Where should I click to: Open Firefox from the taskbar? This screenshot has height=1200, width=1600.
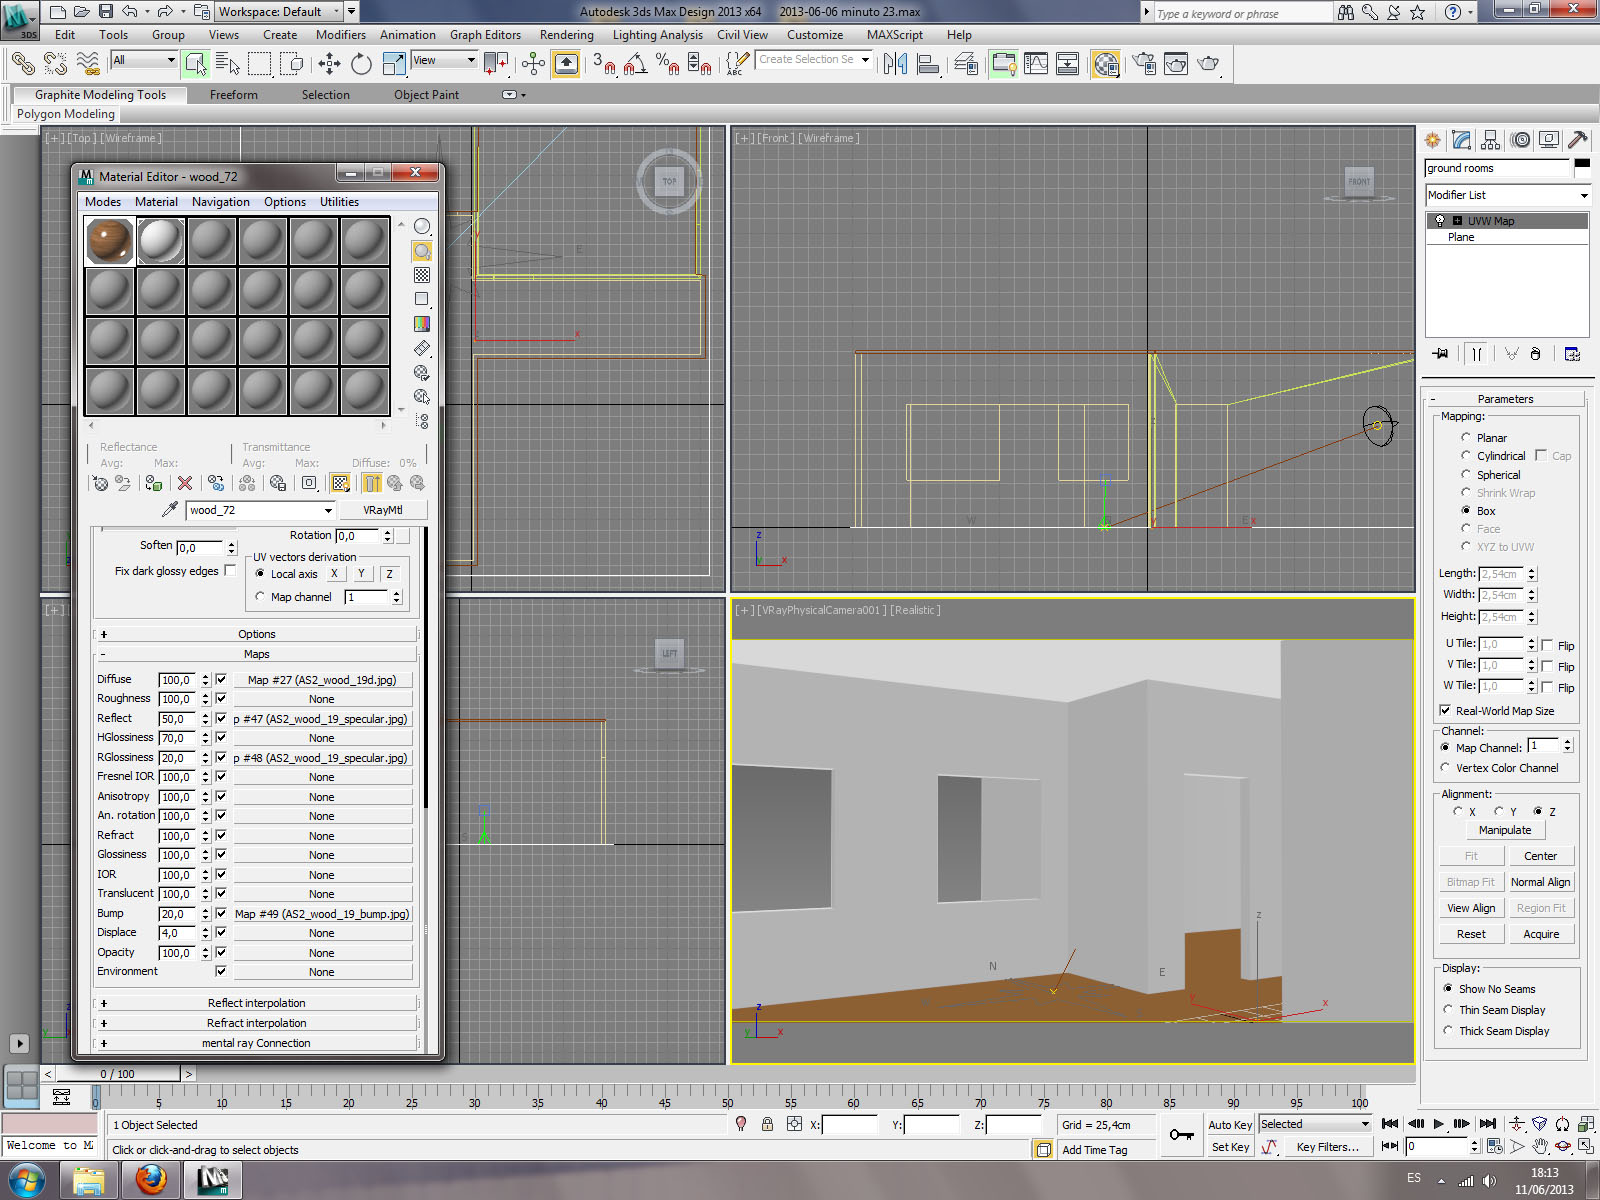point(151,1180)
